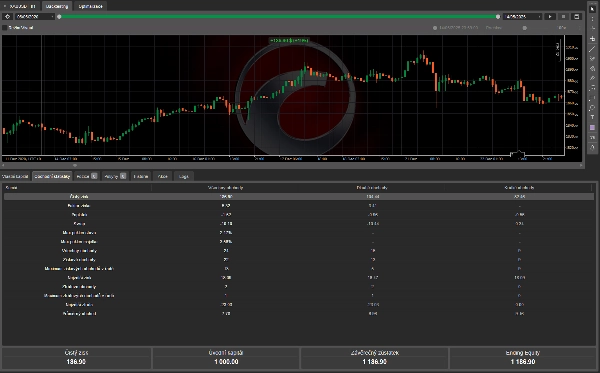Stop the backtest with the square stop button
Screen dimensions: 600x373
[x=563, y=16]
